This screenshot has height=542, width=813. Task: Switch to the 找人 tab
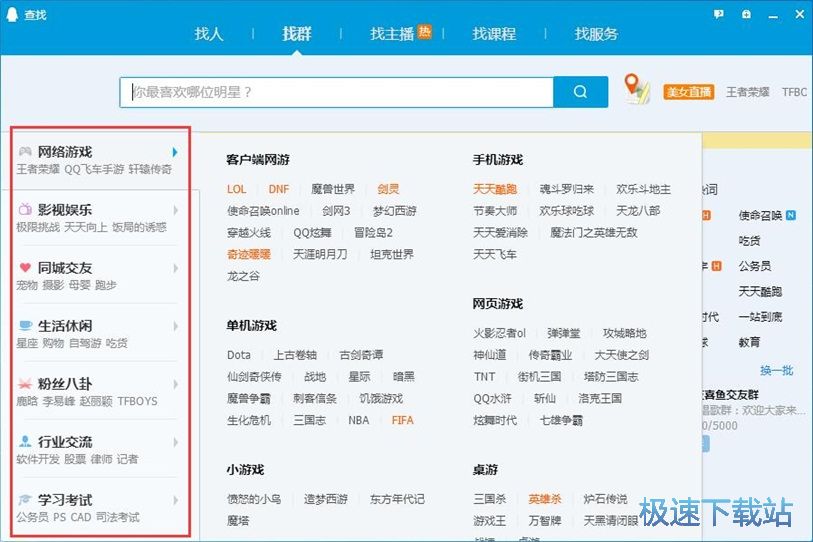click(209, 34)
